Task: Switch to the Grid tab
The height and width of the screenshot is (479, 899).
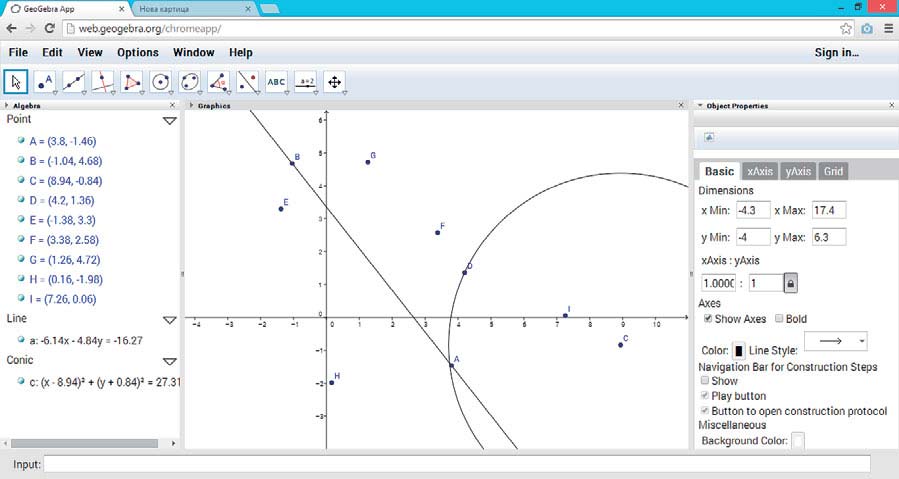Action: (x=833, y=171)
